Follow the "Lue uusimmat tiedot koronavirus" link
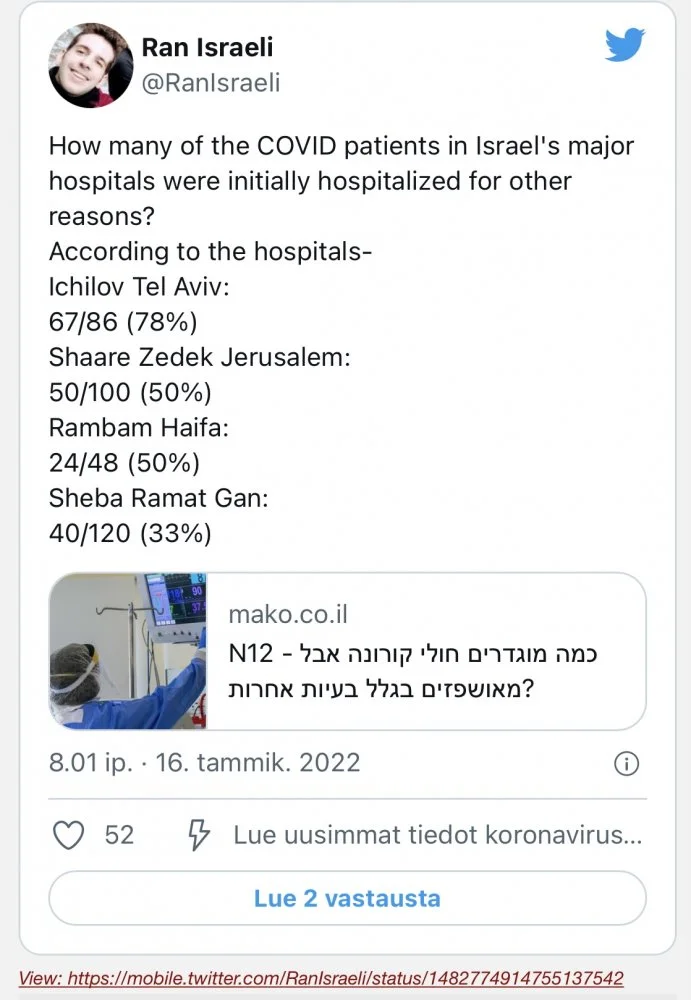This screenshot has height=1000, width=691. (438, 835)
